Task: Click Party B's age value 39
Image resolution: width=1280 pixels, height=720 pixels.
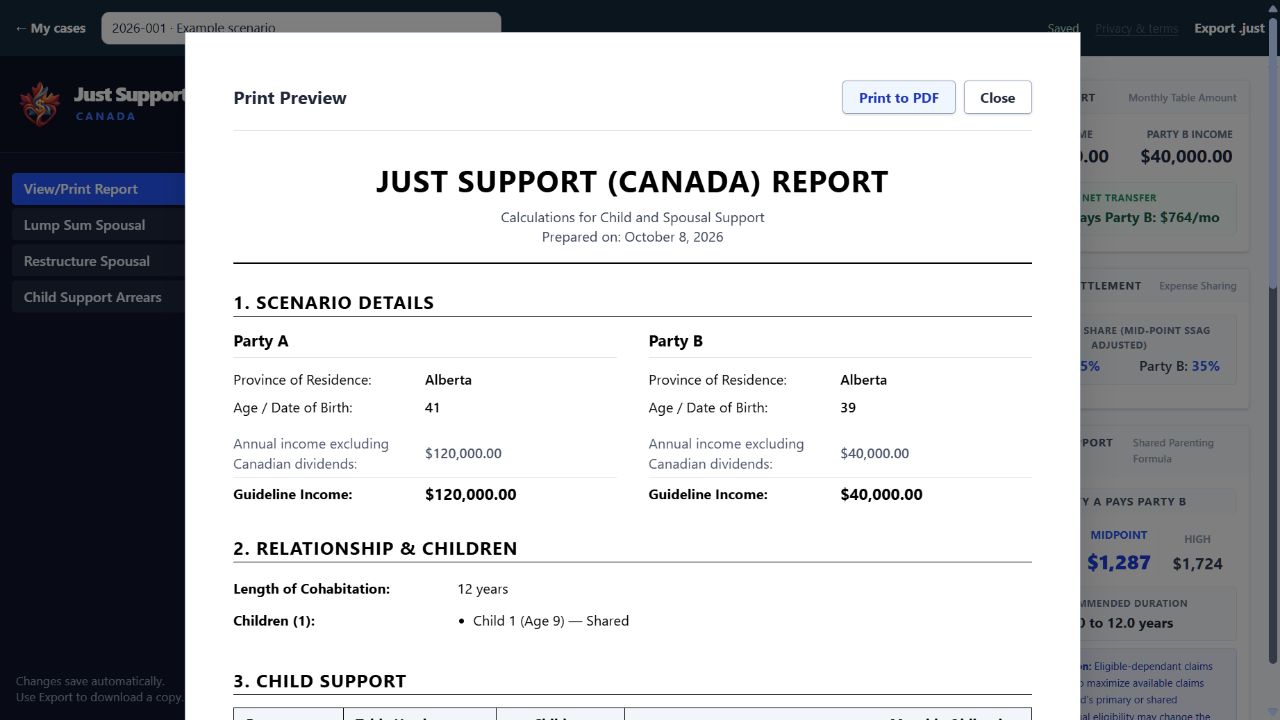Action: click(848, 408)
